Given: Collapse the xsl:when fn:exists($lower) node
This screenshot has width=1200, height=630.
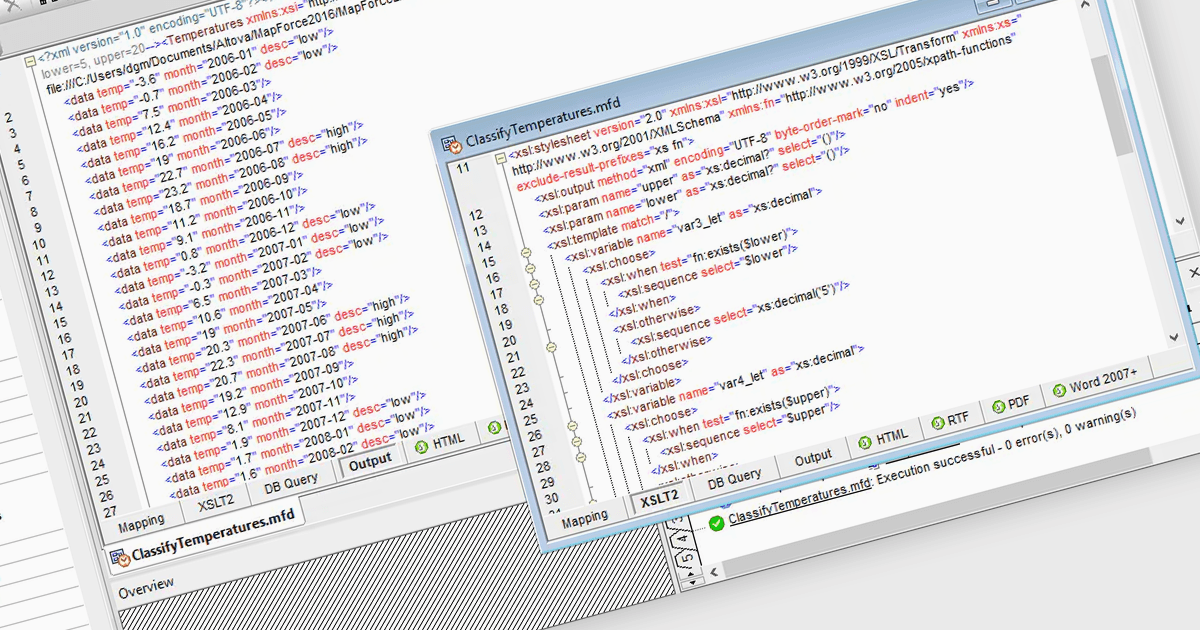Looking at the screenshot, I should coord(538,299).
